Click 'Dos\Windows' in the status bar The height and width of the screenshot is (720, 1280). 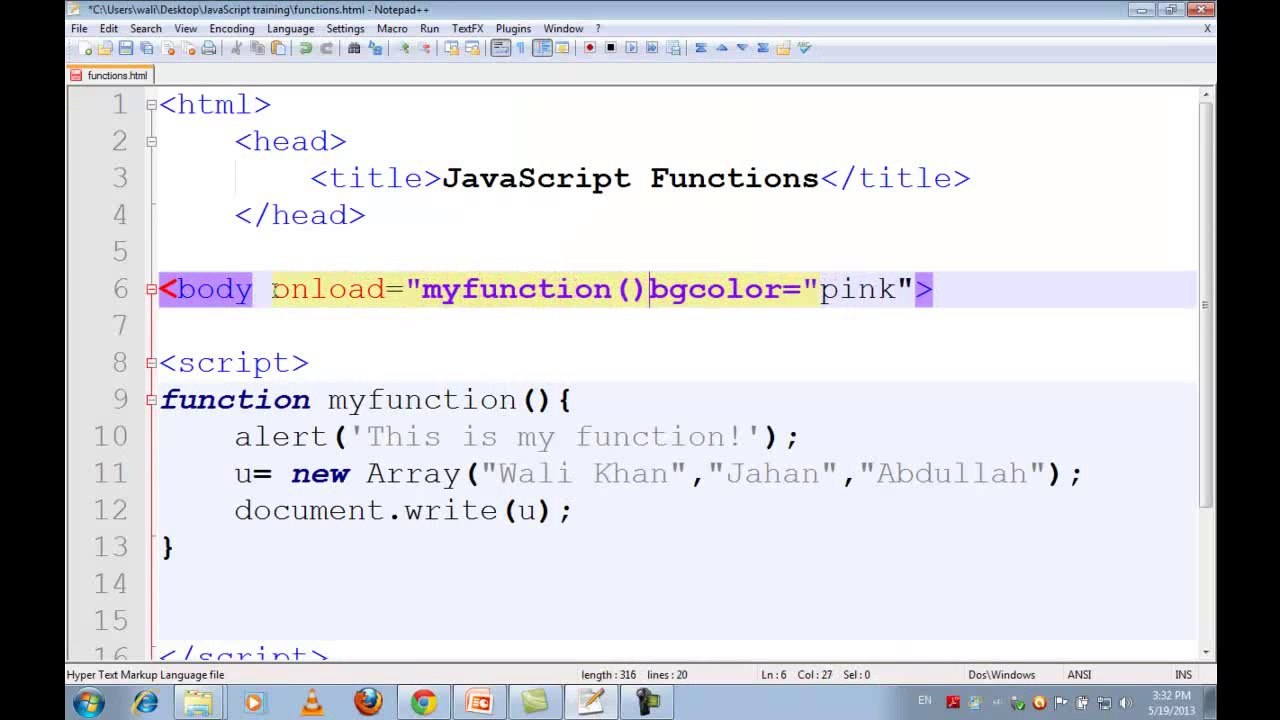(x=1001, y=675)
